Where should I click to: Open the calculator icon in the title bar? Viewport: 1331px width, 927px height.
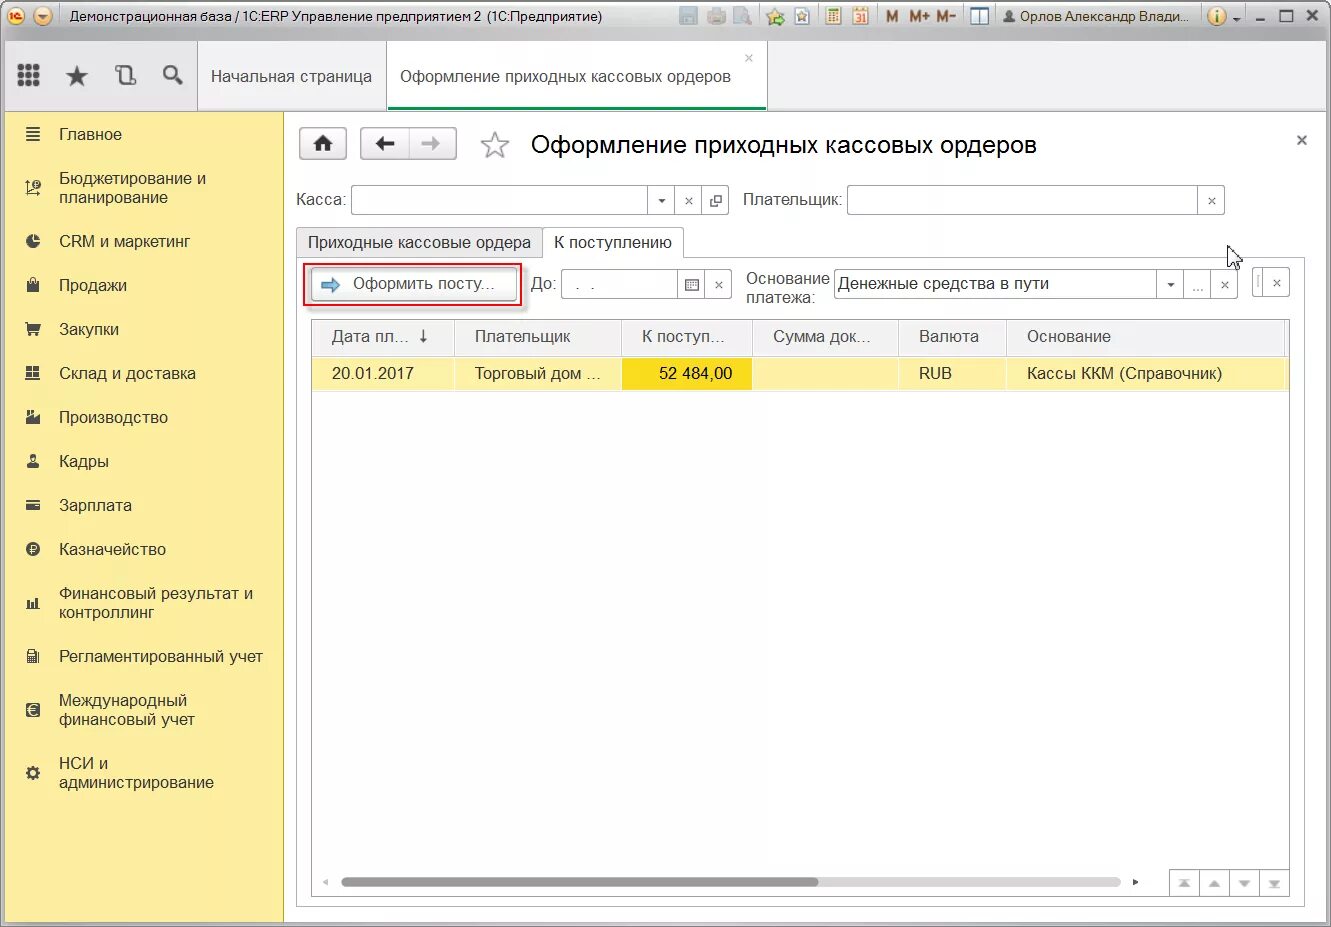tap(833, 16)
